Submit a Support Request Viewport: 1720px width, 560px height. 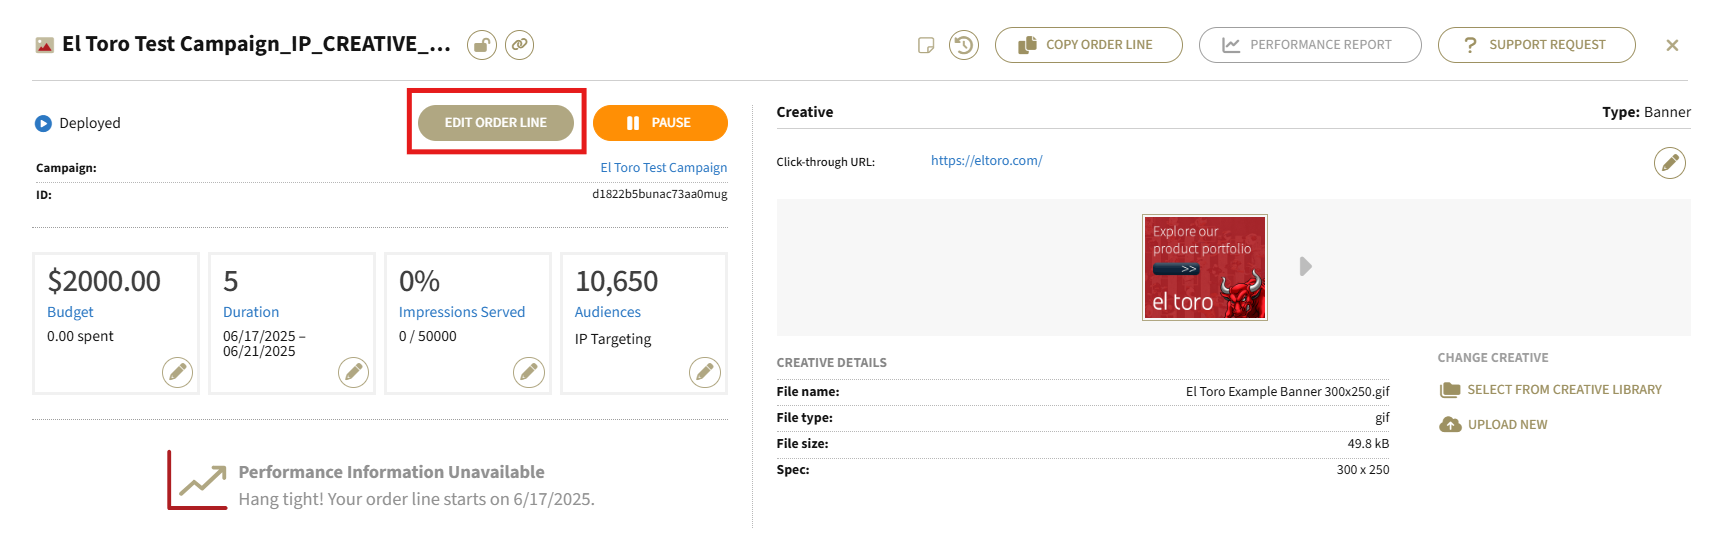1537,45
